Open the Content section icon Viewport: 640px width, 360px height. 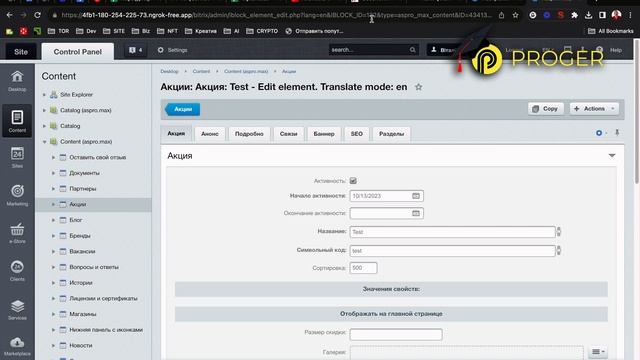click(x=17, y=121)
